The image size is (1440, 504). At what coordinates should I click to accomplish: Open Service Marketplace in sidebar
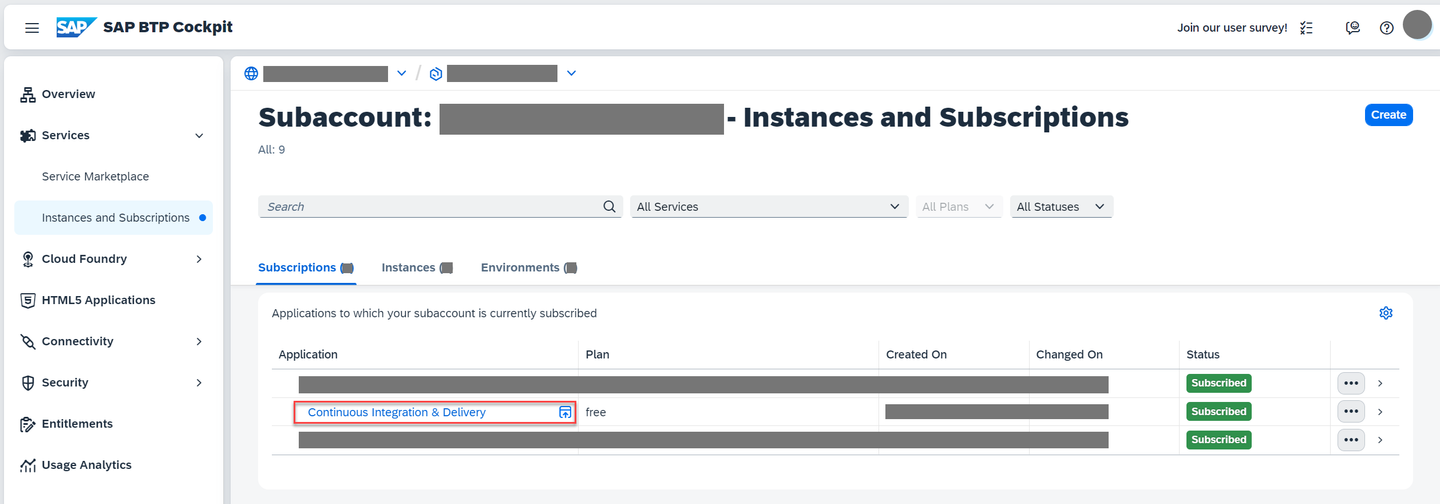[x=95, y=176]
